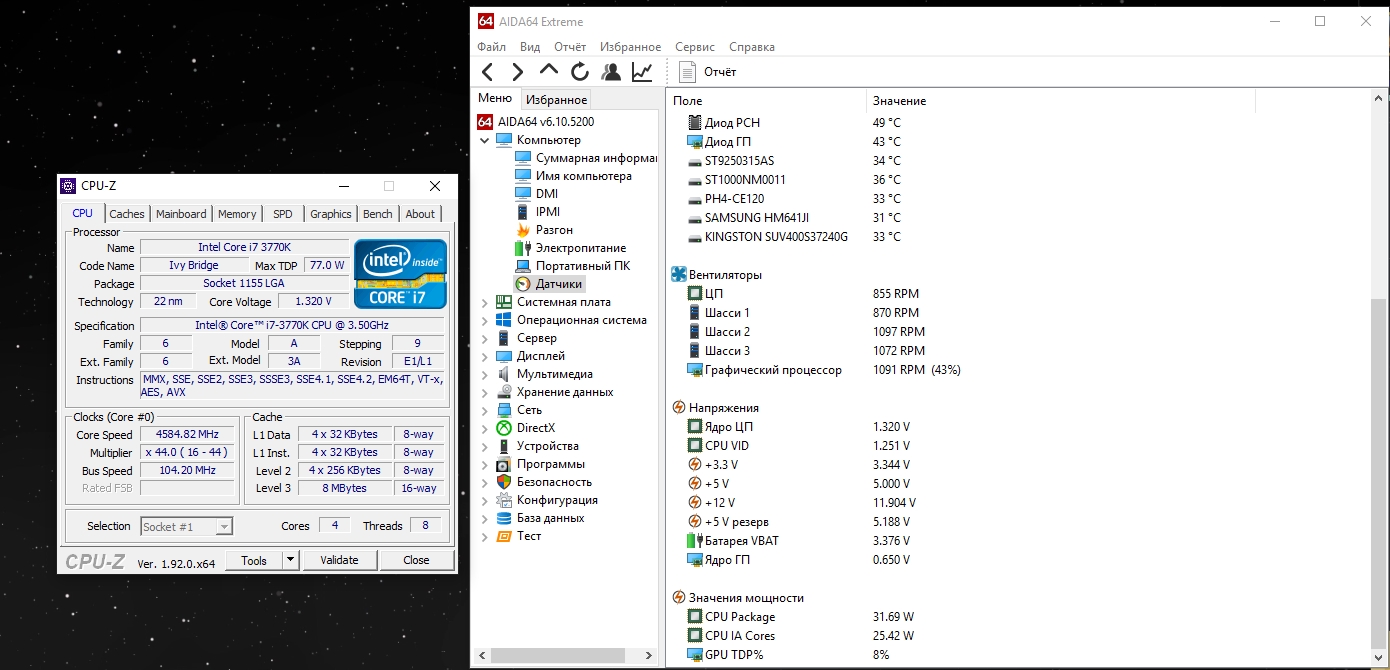Click the Отчёт report toolbar button
Screen dimensions: 1390x670
tap(707, 72)
